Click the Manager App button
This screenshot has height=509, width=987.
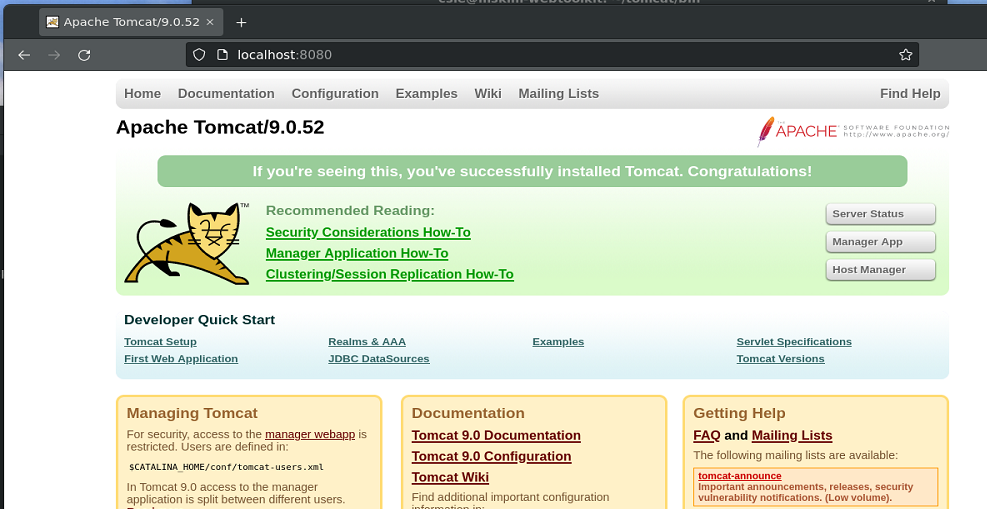(x=881, y=242)
